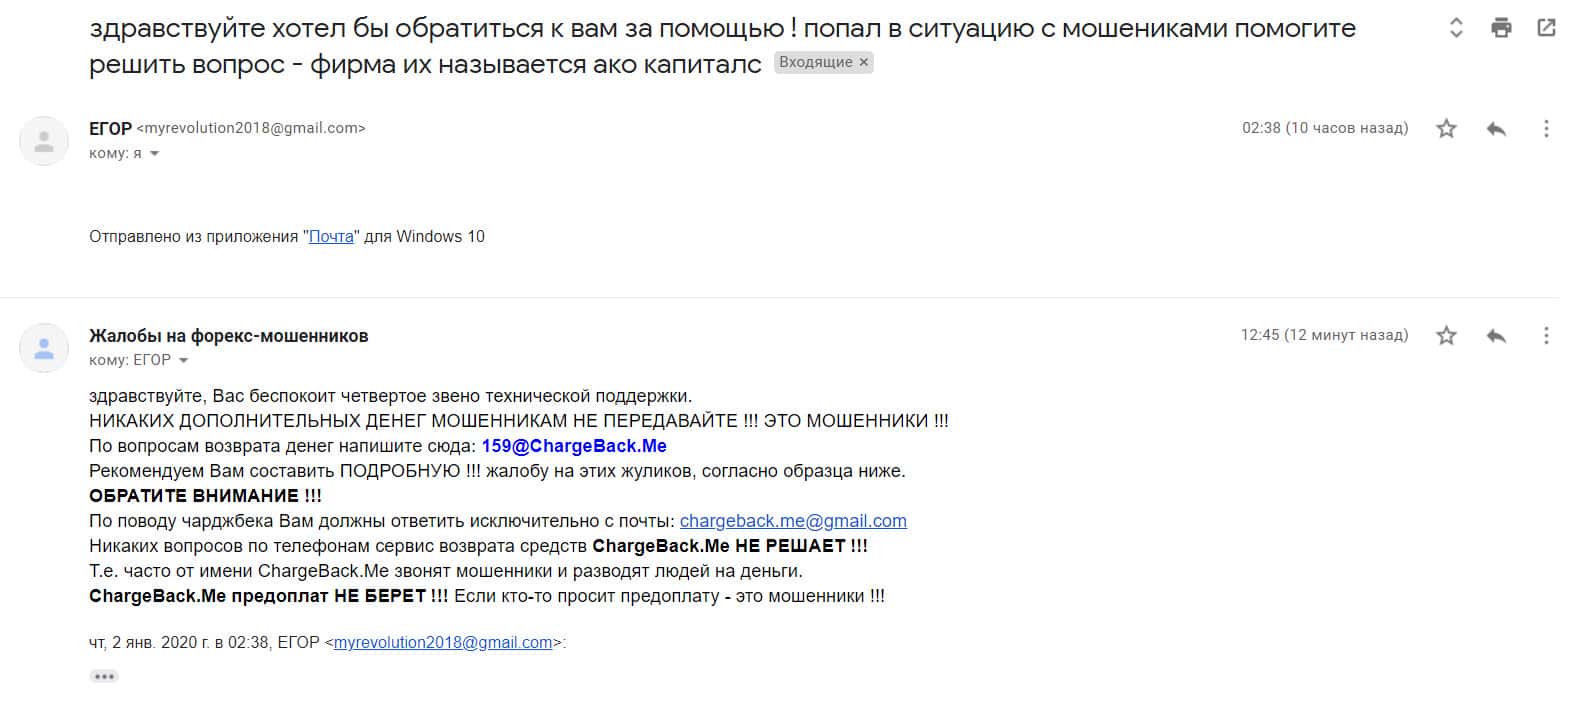Star the Жалобы на форекс-мошенников reply
Viewport: 1577px width, 724px height.
1446,336
